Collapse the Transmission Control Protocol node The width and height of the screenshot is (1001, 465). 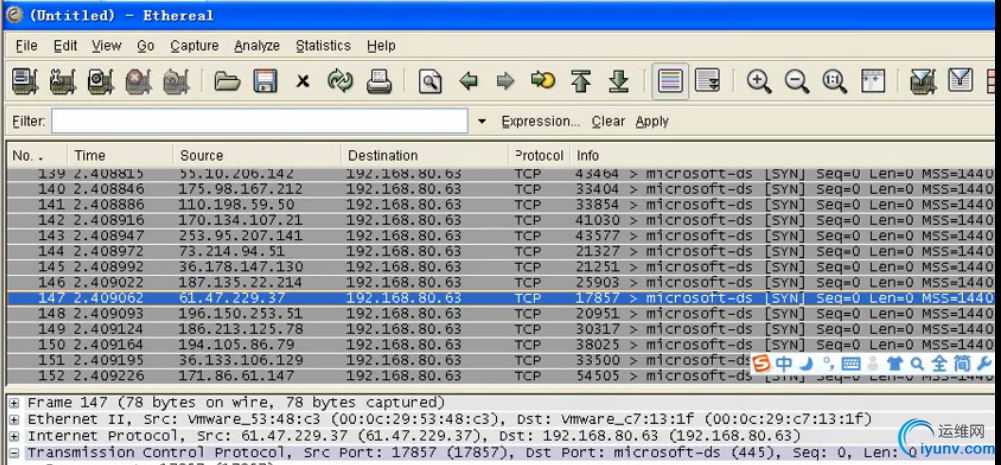click(x=13, y=454)
